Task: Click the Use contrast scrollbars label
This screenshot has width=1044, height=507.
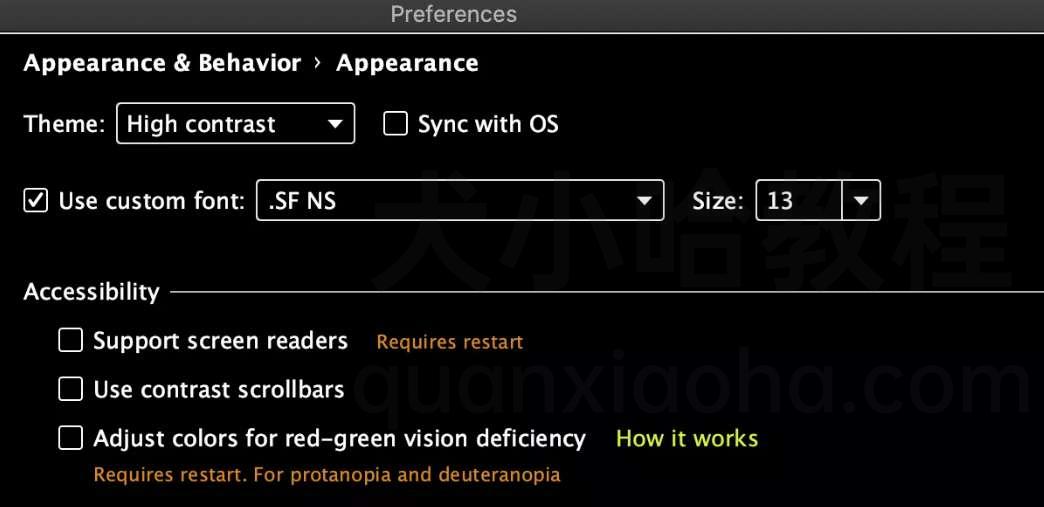Action: coord(218,389)
